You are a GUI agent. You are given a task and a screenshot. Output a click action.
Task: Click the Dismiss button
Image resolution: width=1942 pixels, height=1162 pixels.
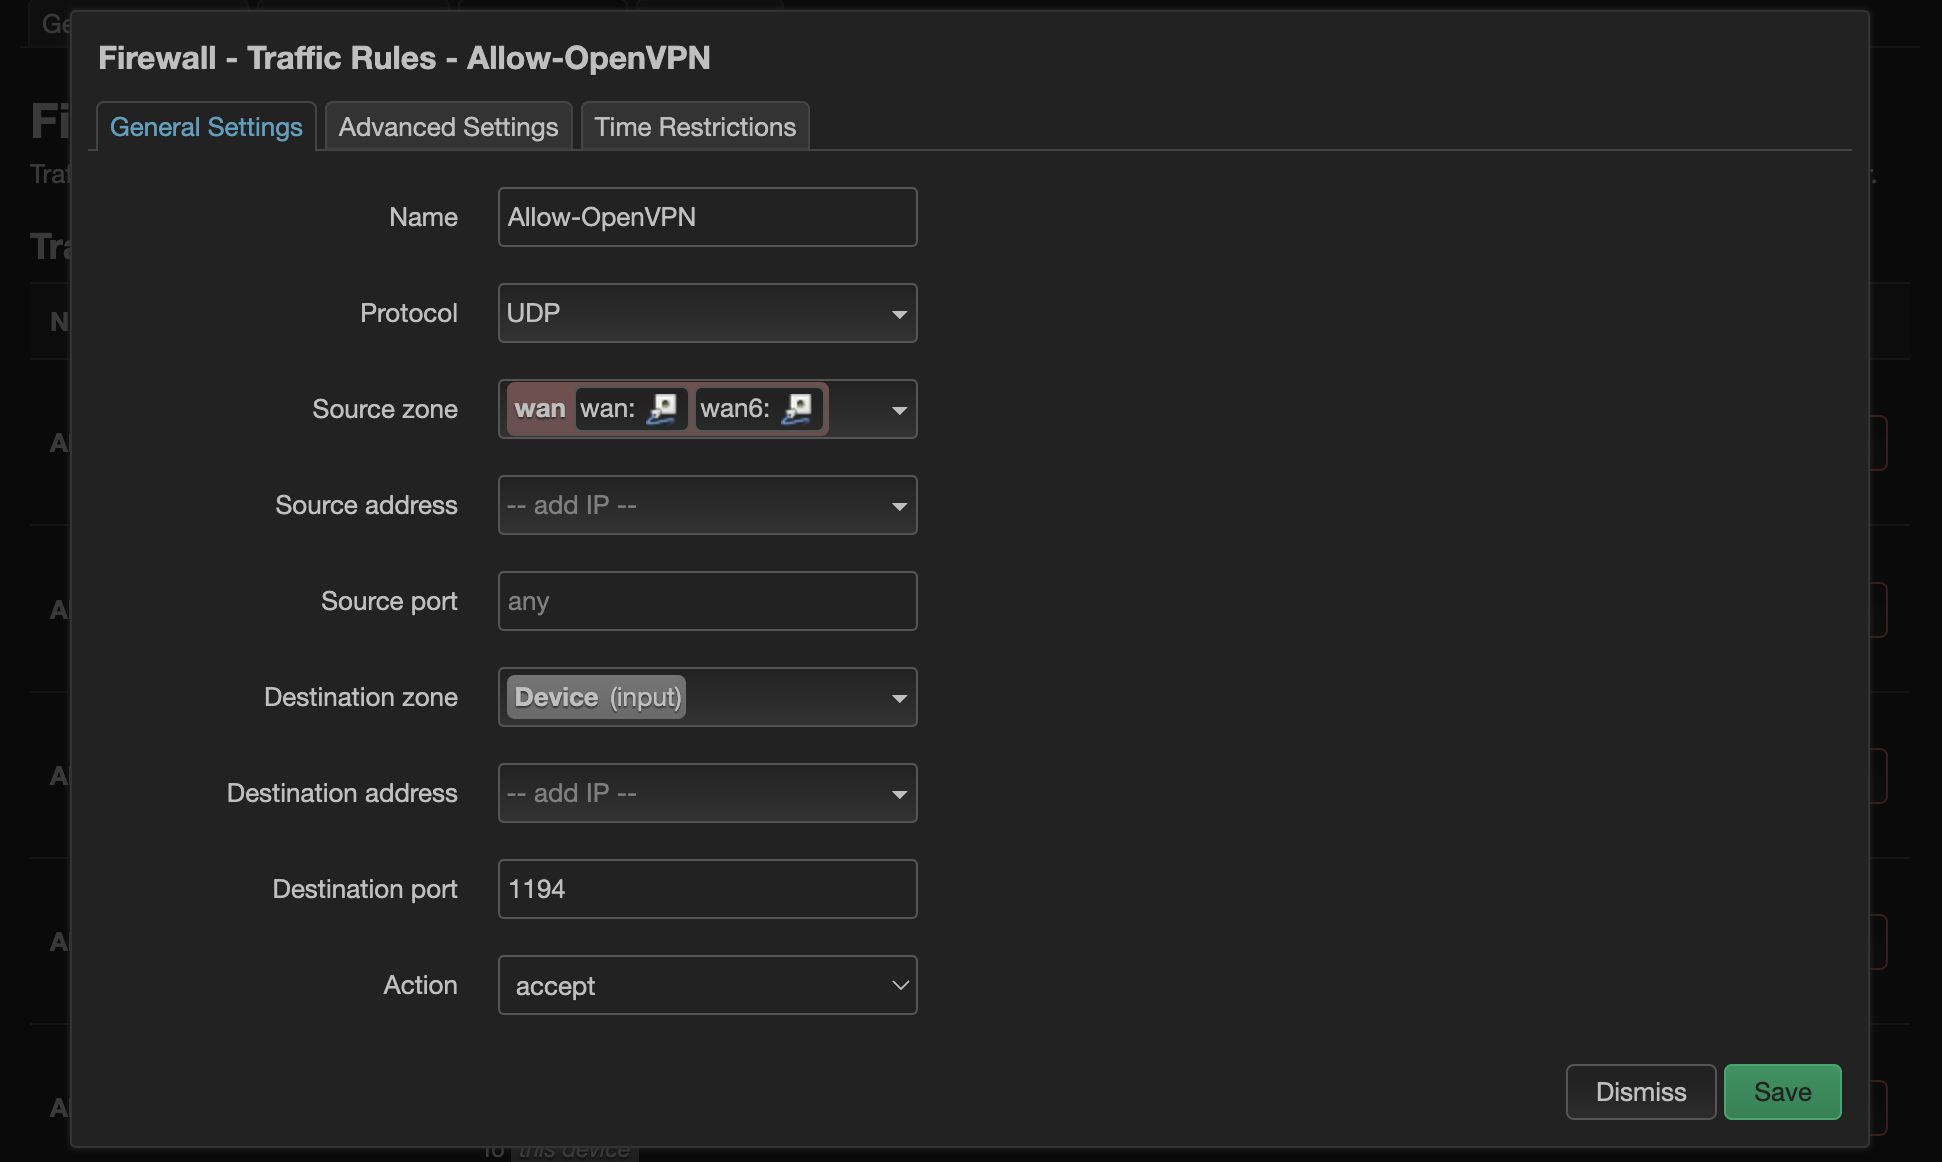[1641, 1092]
